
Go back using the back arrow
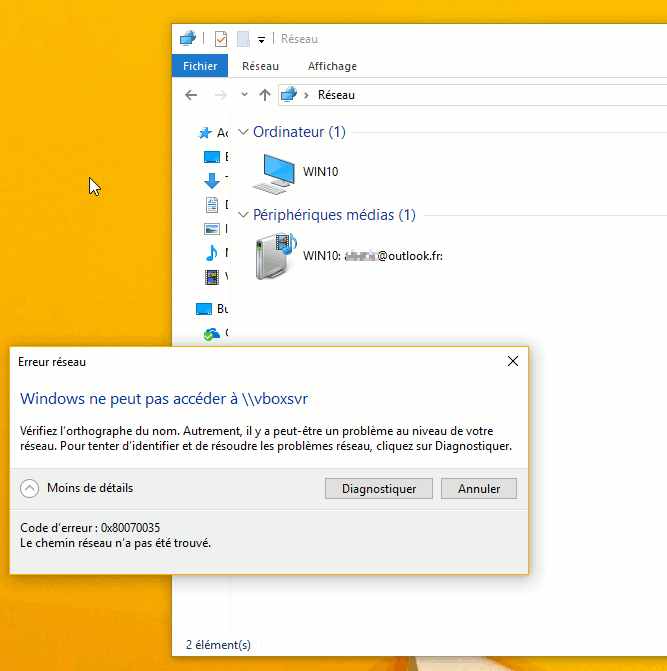tap(192, 95)
